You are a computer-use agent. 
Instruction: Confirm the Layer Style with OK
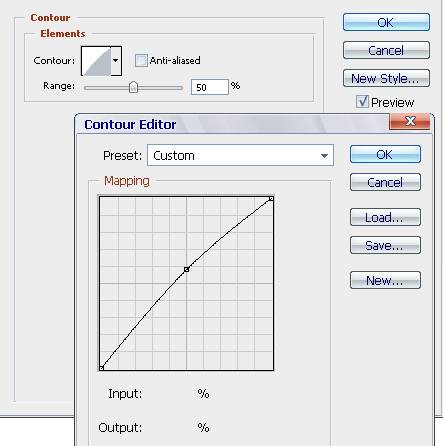(386, 22)
